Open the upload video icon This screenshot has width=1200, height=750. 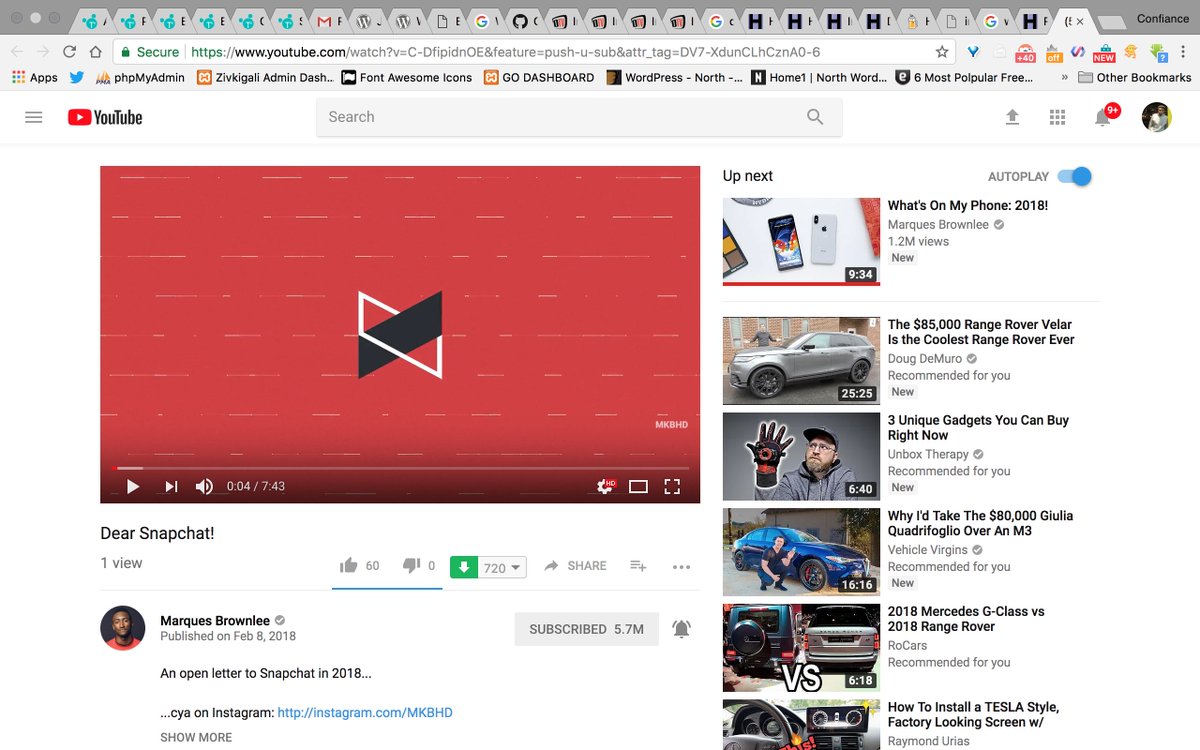[x=1012, y=117]
